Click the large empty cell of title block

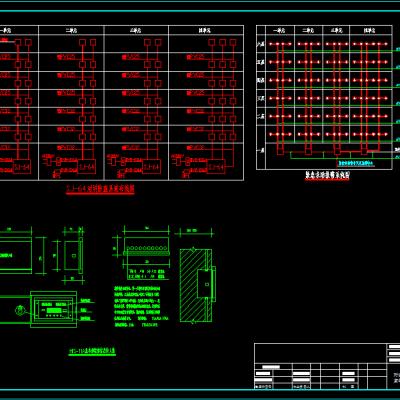tap(320, 353)
